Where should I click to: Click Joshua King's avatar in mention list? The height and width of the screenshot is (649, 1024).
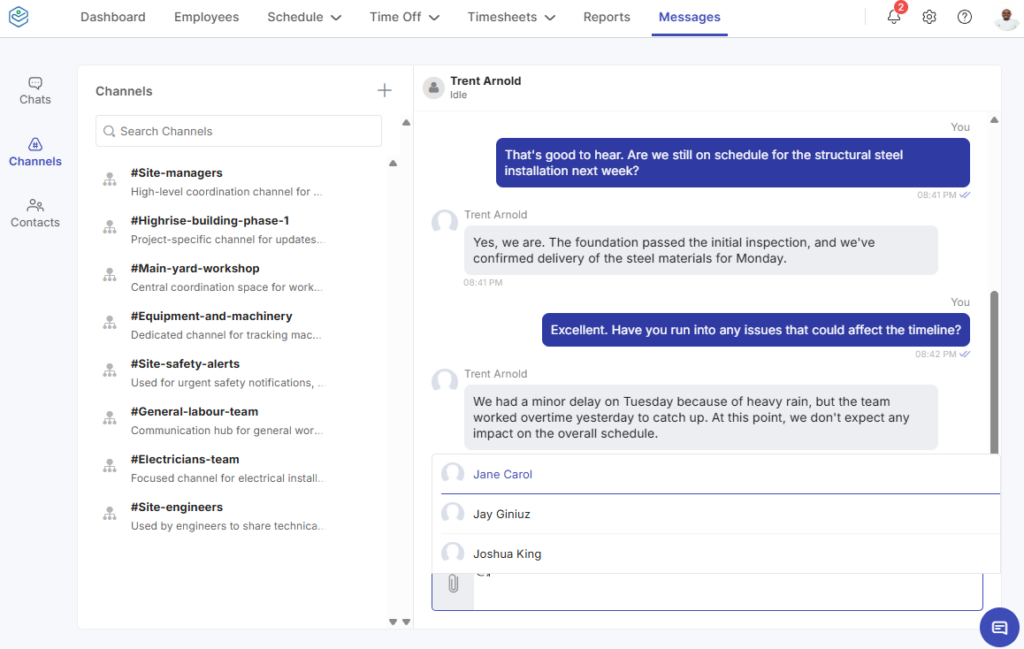(x=453, y=554)
